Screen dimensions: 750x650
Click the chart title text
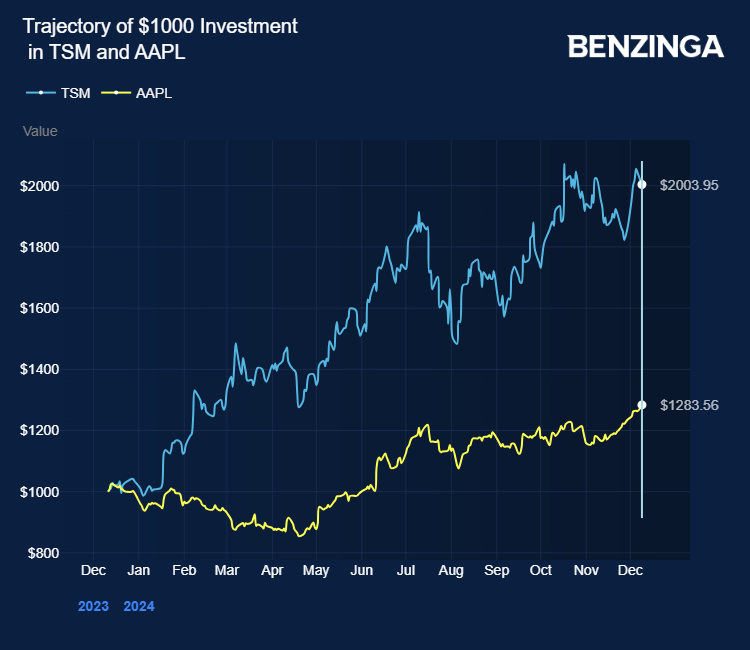pos(159,38)
